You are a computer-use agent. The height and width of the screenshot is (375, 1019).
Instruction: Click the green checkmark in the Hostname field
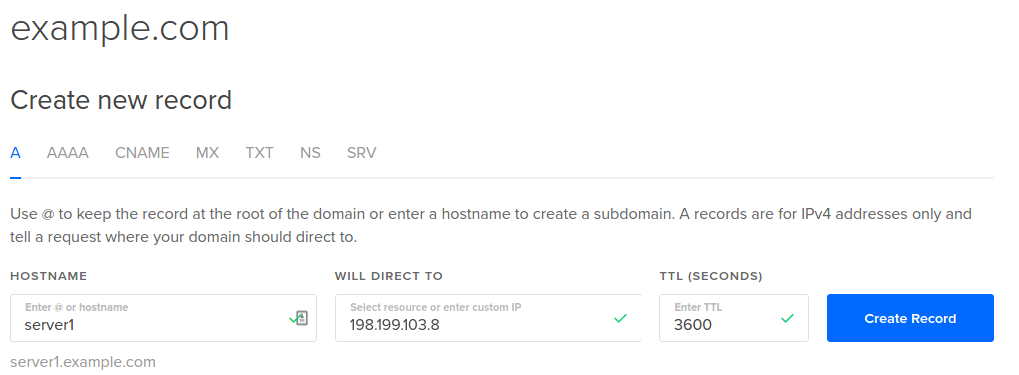[292, 318]
